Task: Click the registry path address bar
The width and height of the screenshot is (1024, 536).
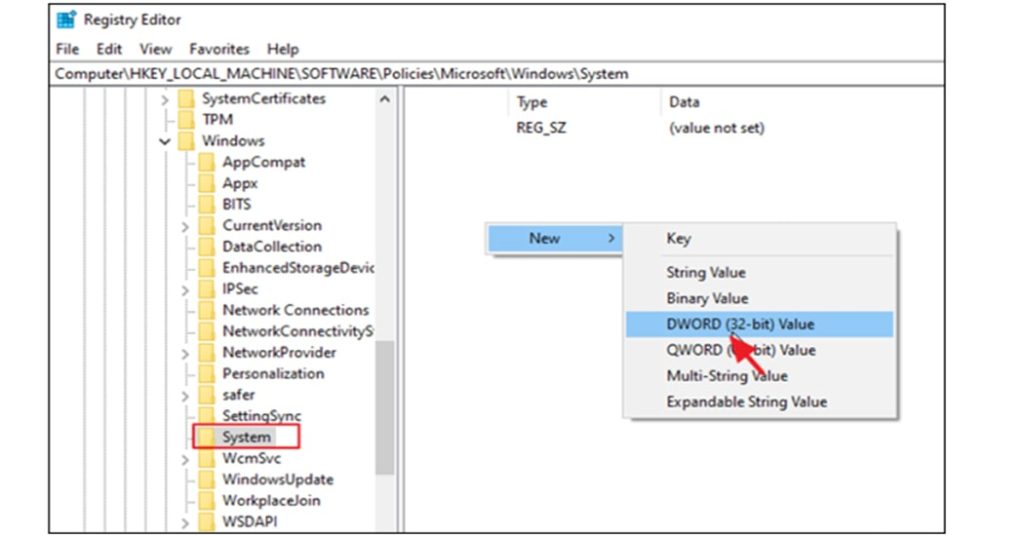Action: [496, 74]
